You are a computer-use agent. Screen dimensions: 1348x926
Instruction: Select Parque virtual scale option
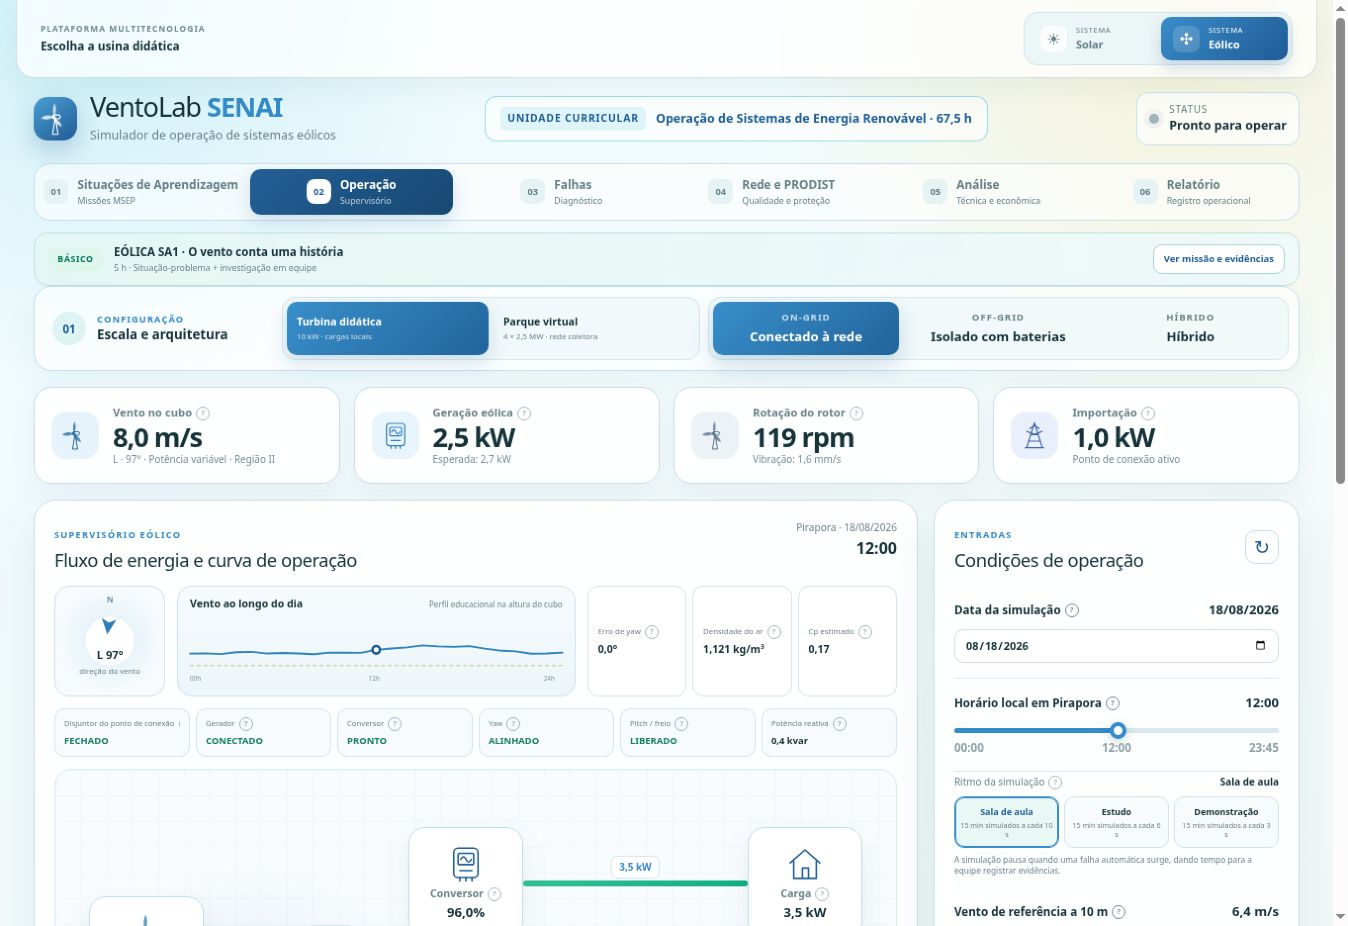point(594,328)
